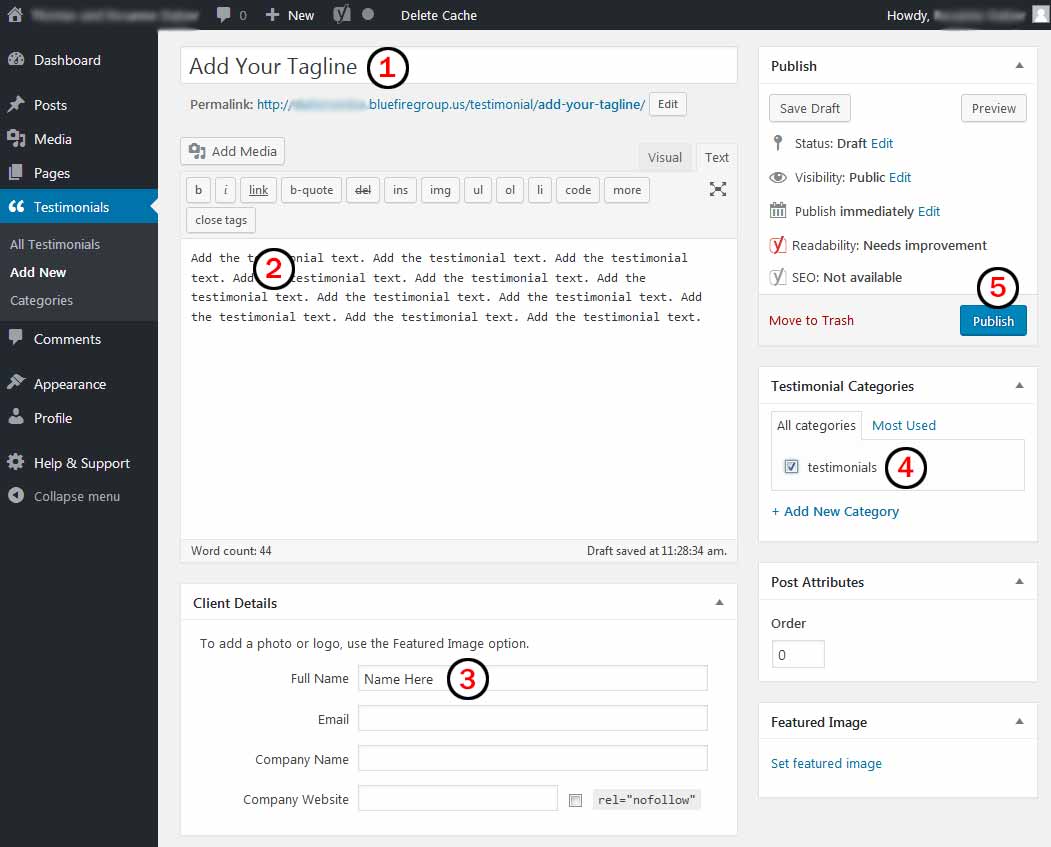
Task: Insert bold tag with b button
Action: 198,190
